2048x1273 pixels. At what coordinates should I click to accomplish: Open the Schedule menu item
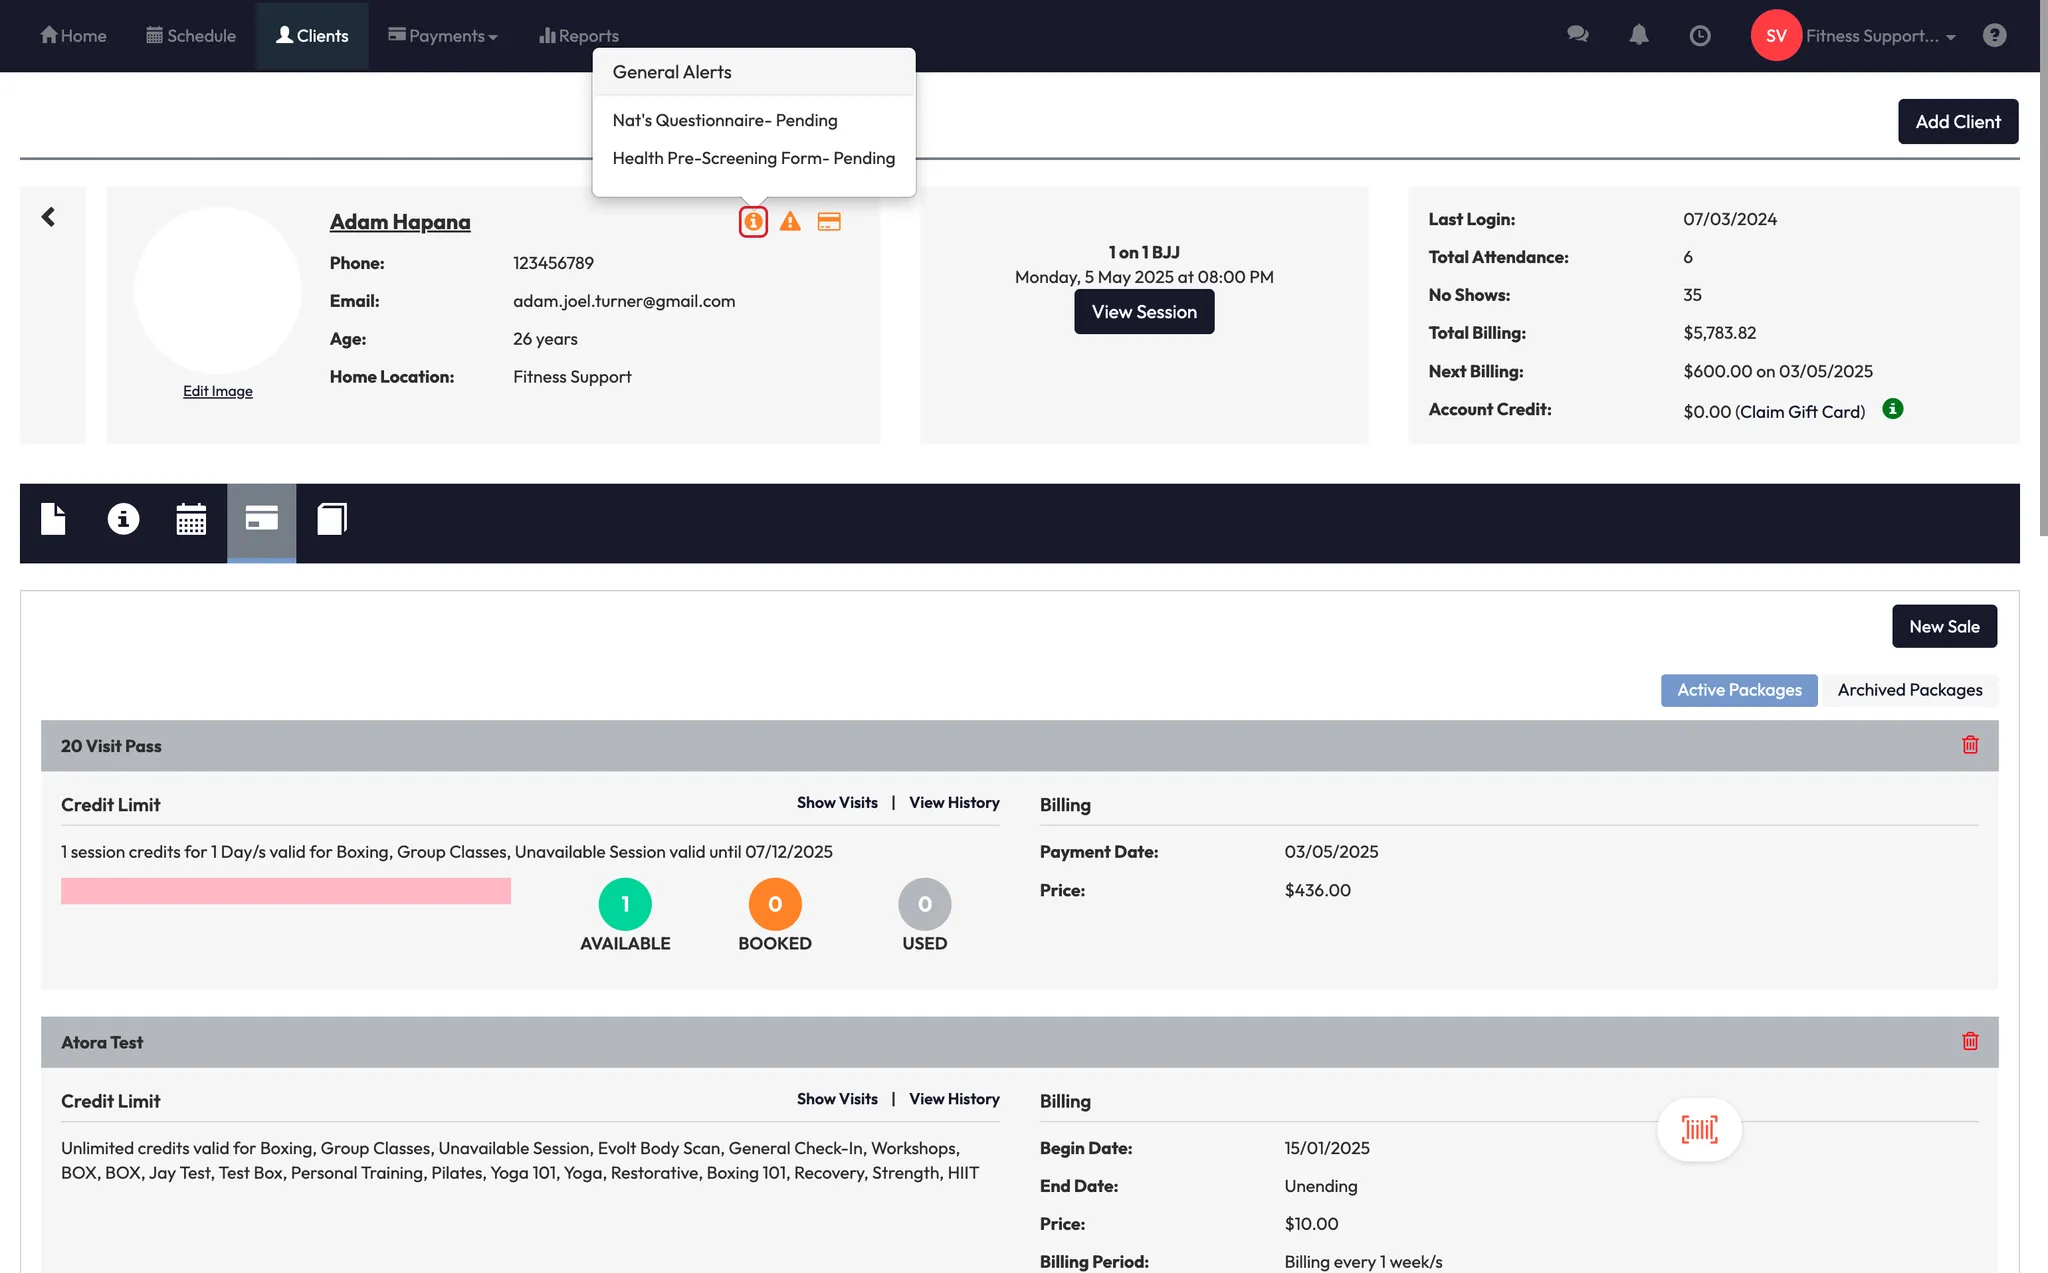pyautogui.click(x=191, y=36)
